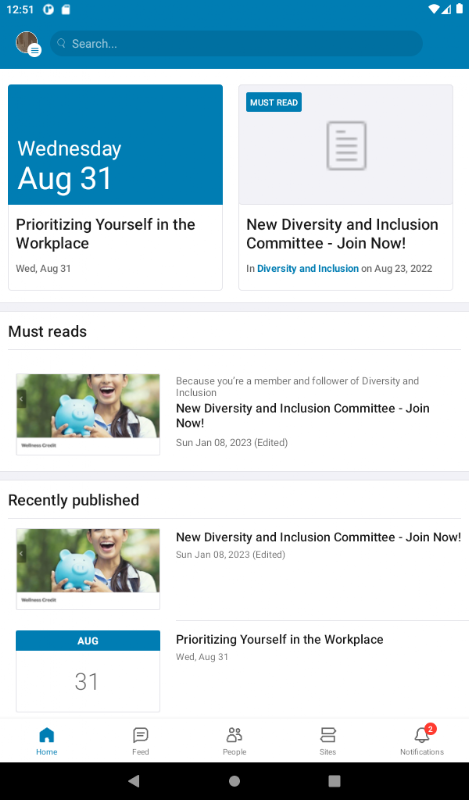The height and width of the screenshot is (800, 469).
Task: Open the Diversity and Inclusion site link
Action: 308,268
